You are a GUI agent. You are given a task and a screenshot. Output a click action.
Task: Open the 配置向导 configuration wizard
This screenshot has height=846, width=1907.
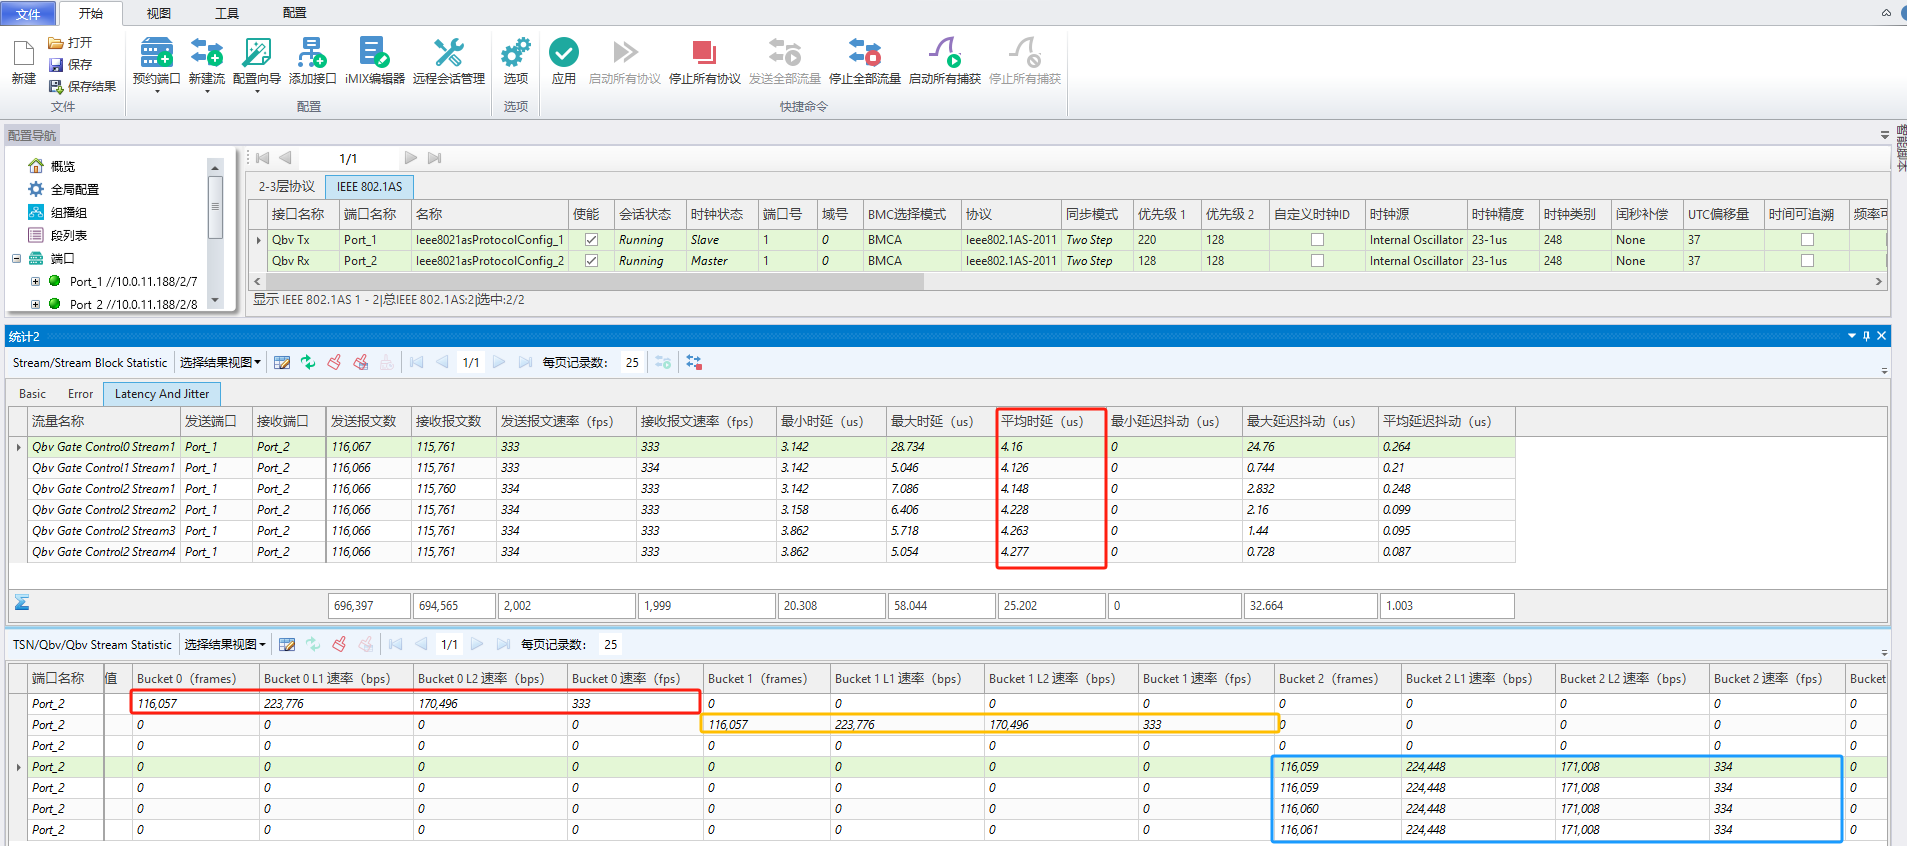257,62
